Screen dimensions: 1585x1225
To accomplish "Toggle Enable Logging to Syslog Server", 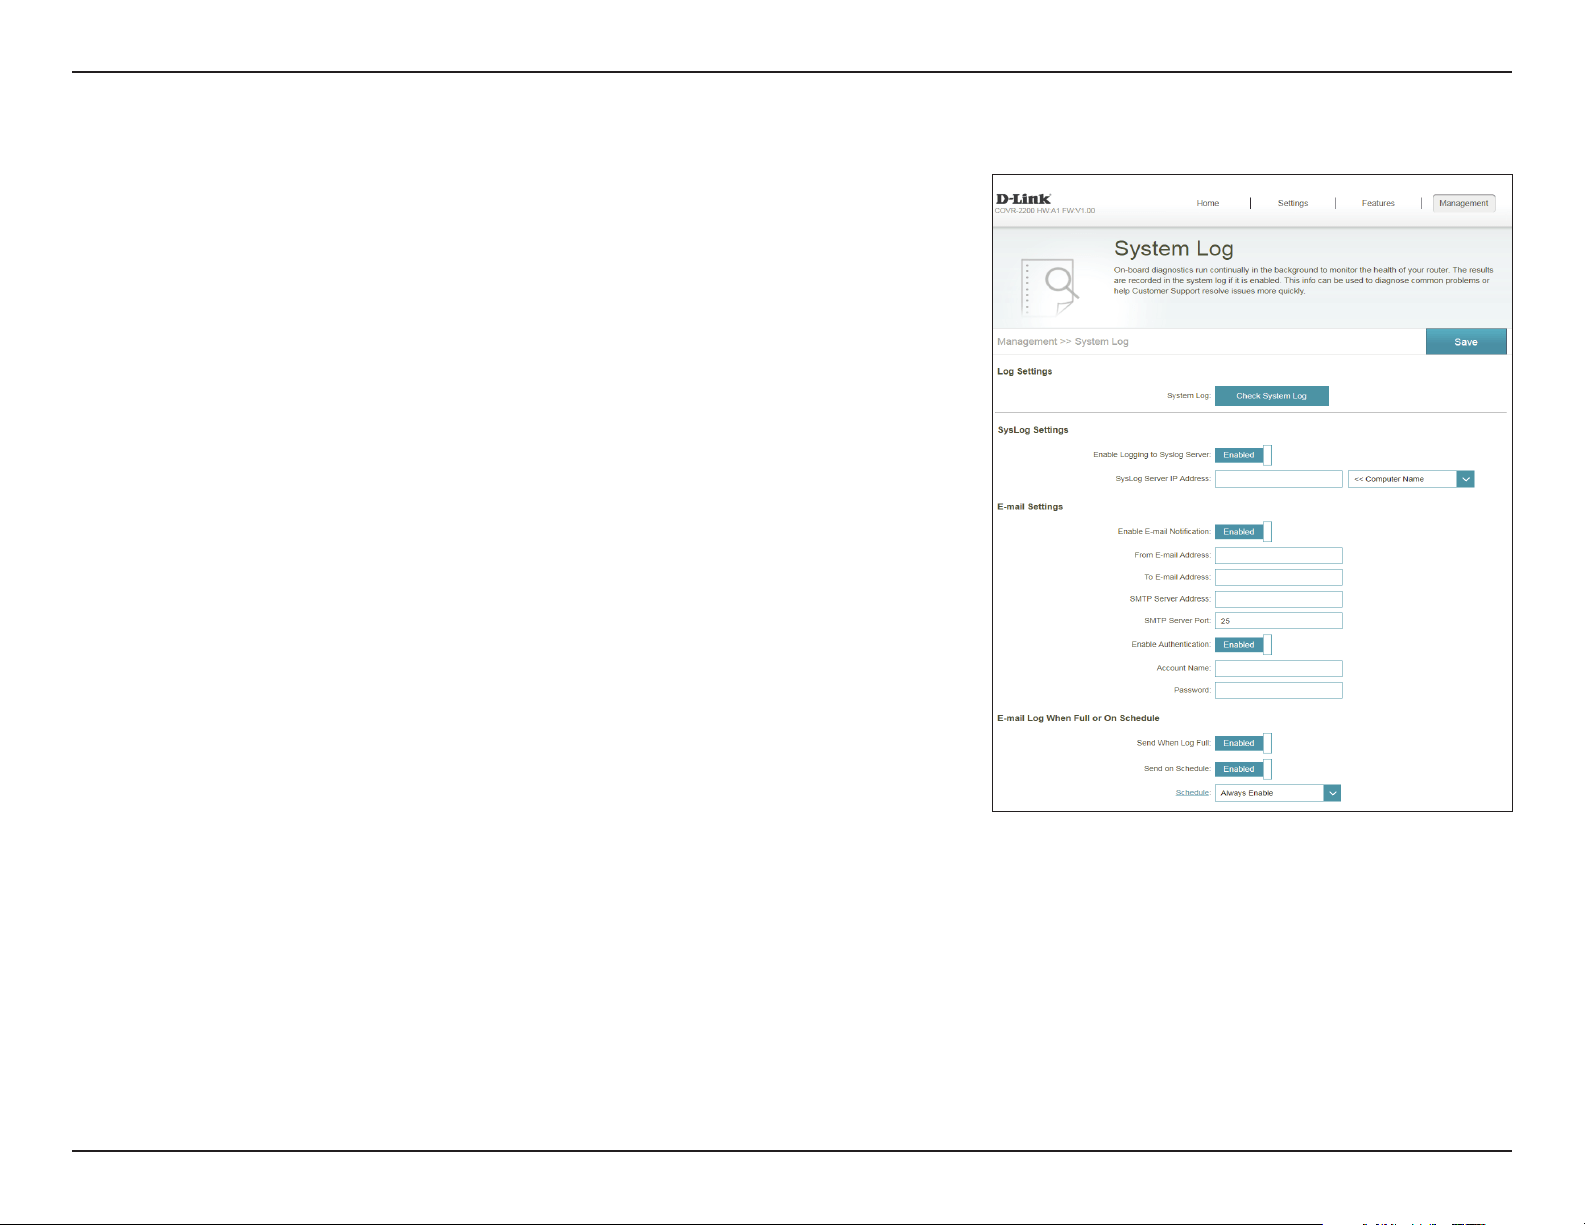I will (1243, 455).
